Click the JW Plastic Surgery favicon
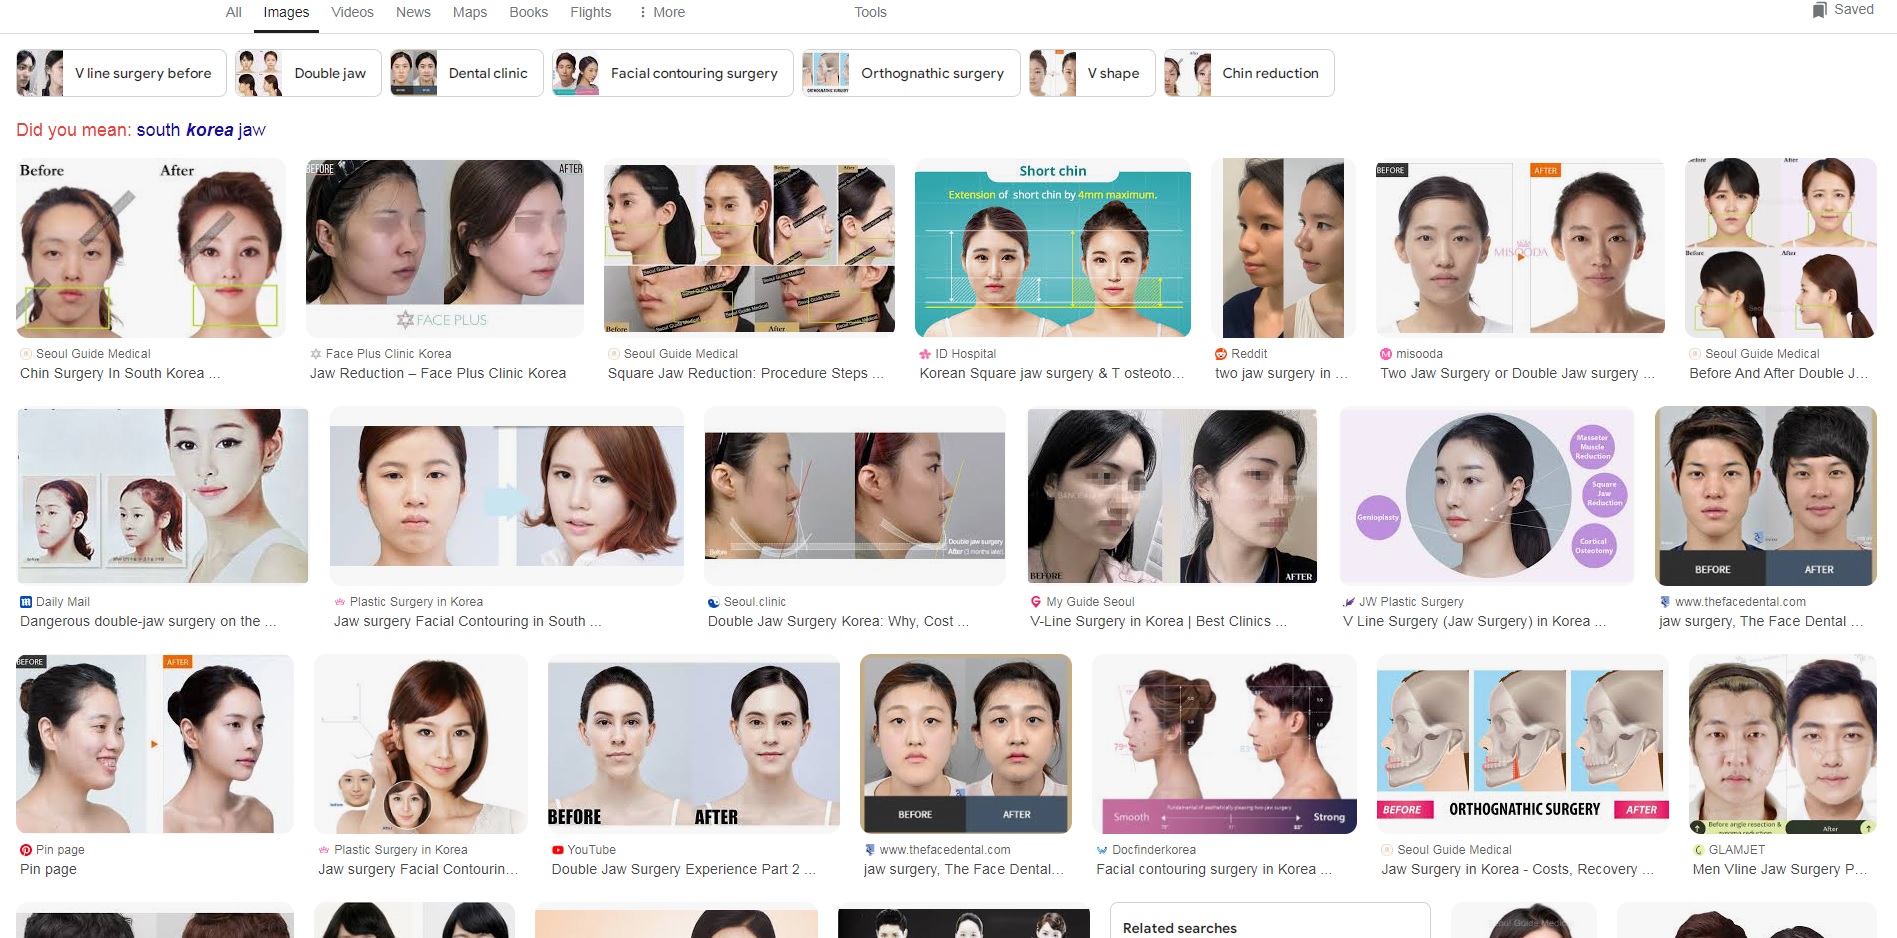 point(1349,602)
